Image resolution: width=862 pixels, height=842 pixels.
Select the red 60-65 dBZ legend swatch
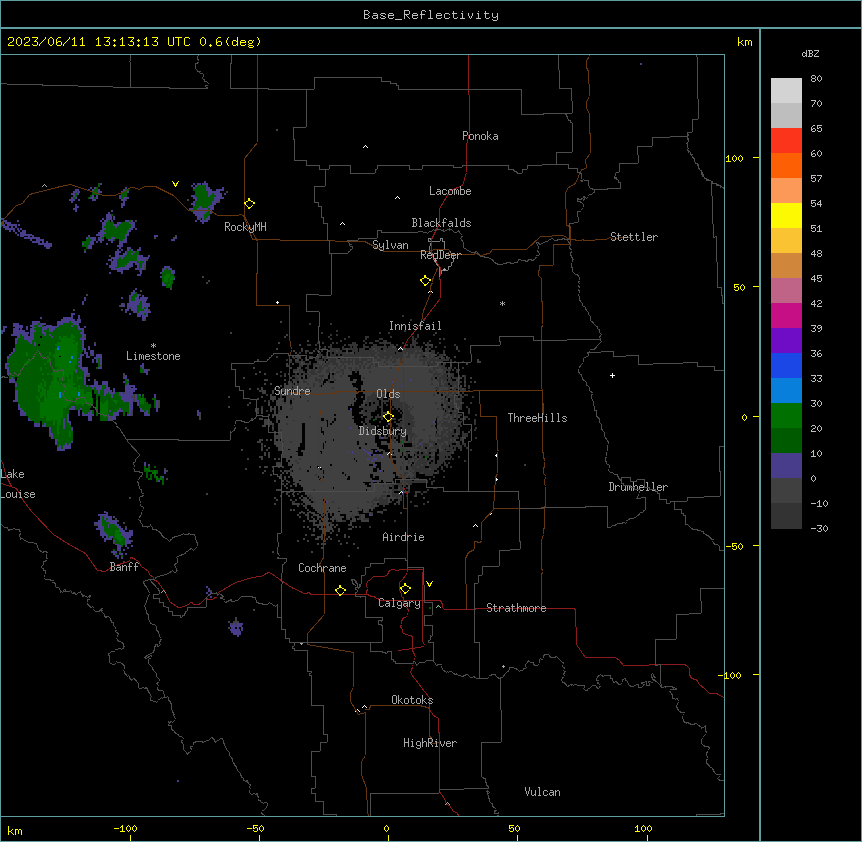[x=786, y=140]
